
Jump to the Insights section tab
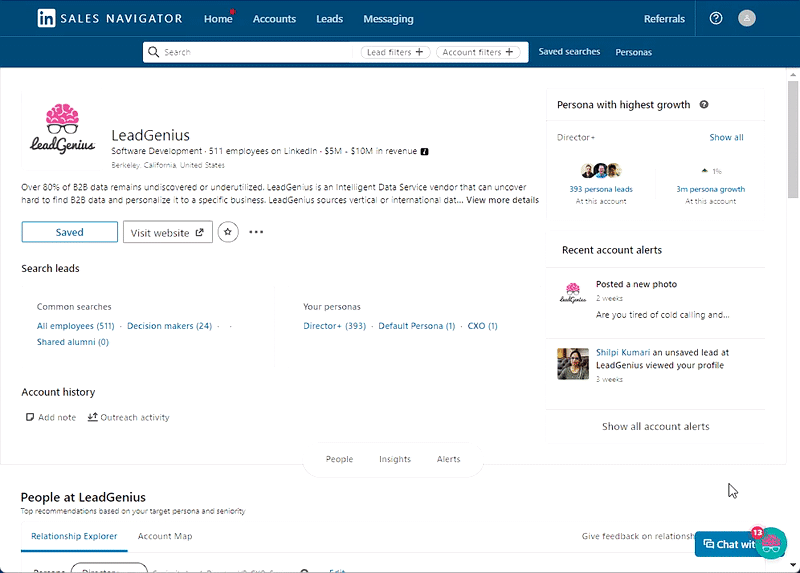(x=395, y=459)
